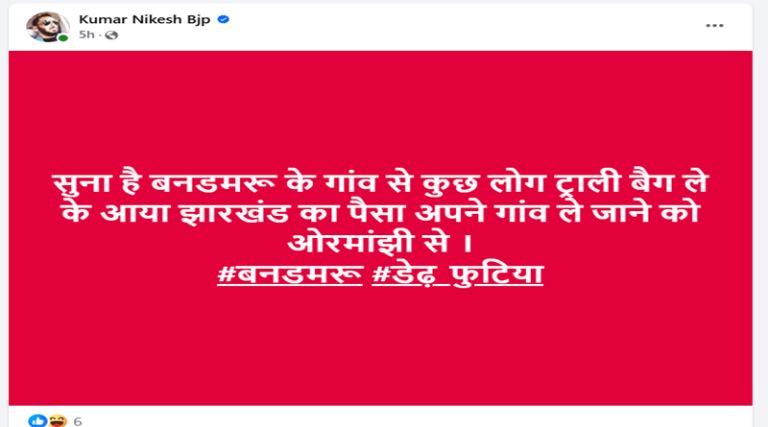The image size is (768, 427).
Task: Open the #बनडमरू hashtag
Action: pos(290,274)
